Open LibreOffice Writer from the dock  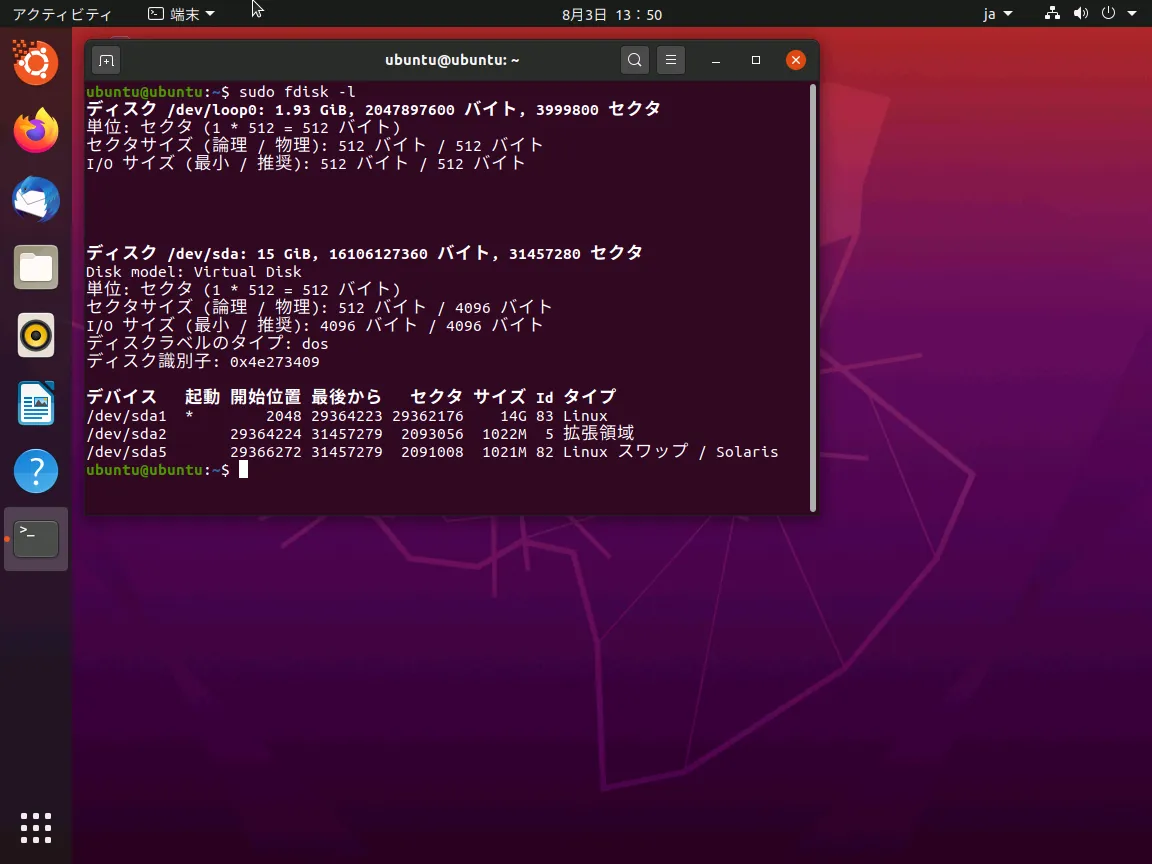pos(36,404)
